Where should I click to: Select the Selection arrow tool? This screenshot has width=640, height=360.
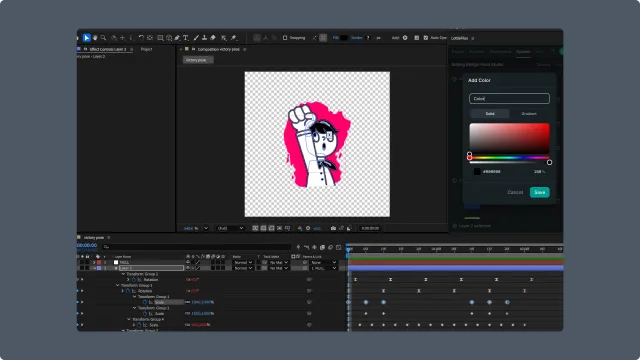click(x=87, y=38)
